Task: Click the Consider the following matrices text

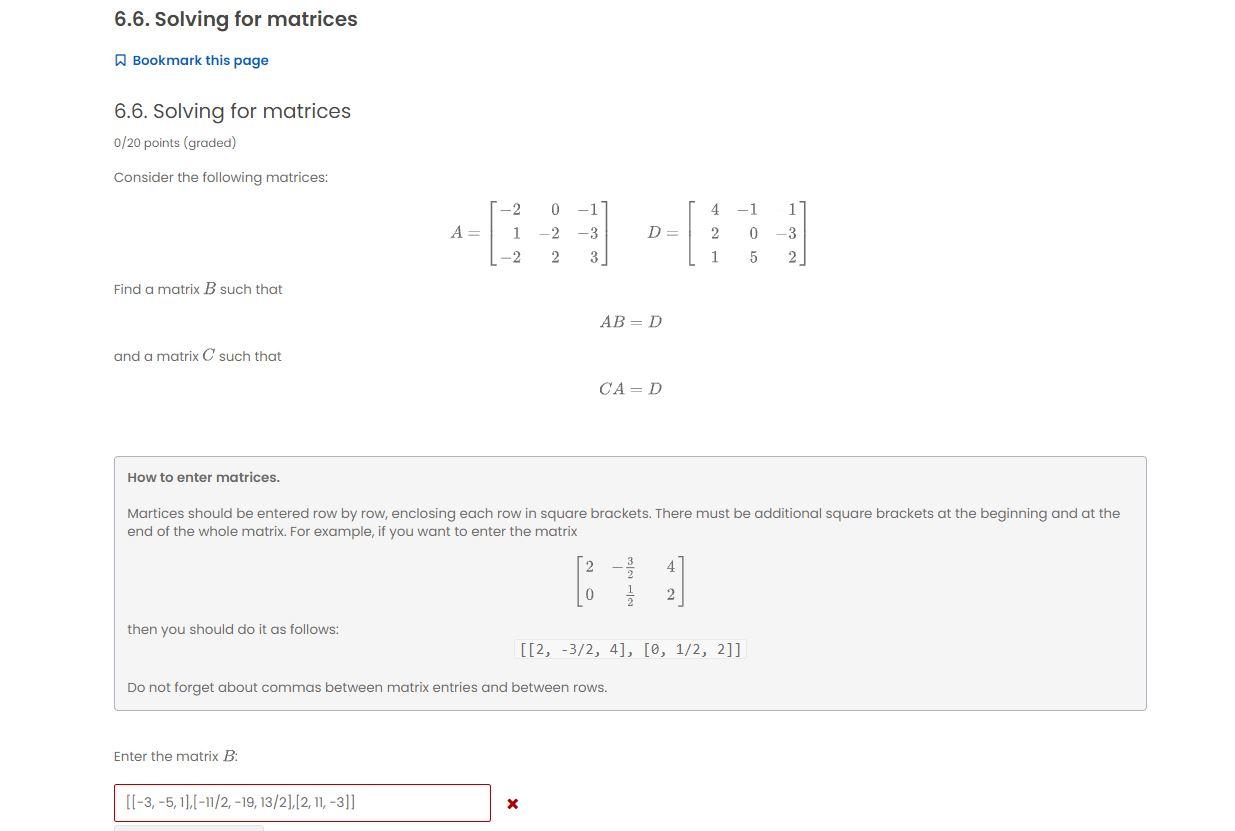Action: (221, 177)
